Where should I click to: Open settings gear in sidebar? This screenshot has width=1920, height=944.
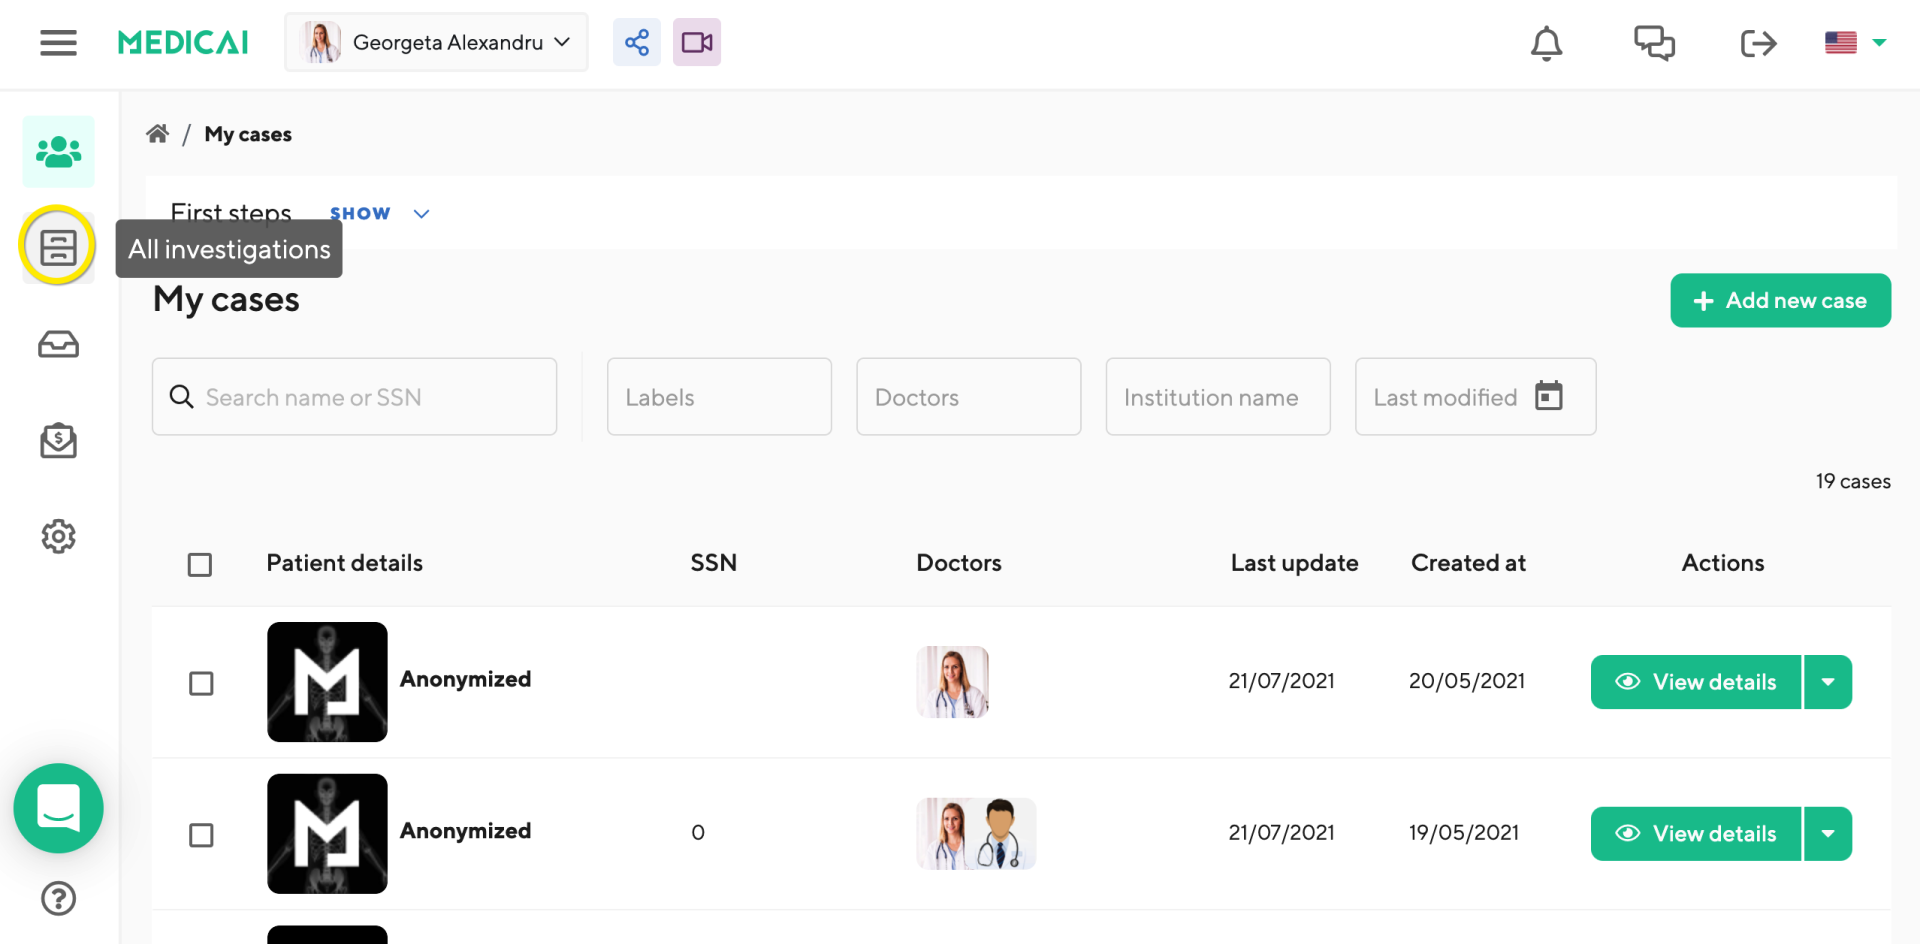(58, 537)
